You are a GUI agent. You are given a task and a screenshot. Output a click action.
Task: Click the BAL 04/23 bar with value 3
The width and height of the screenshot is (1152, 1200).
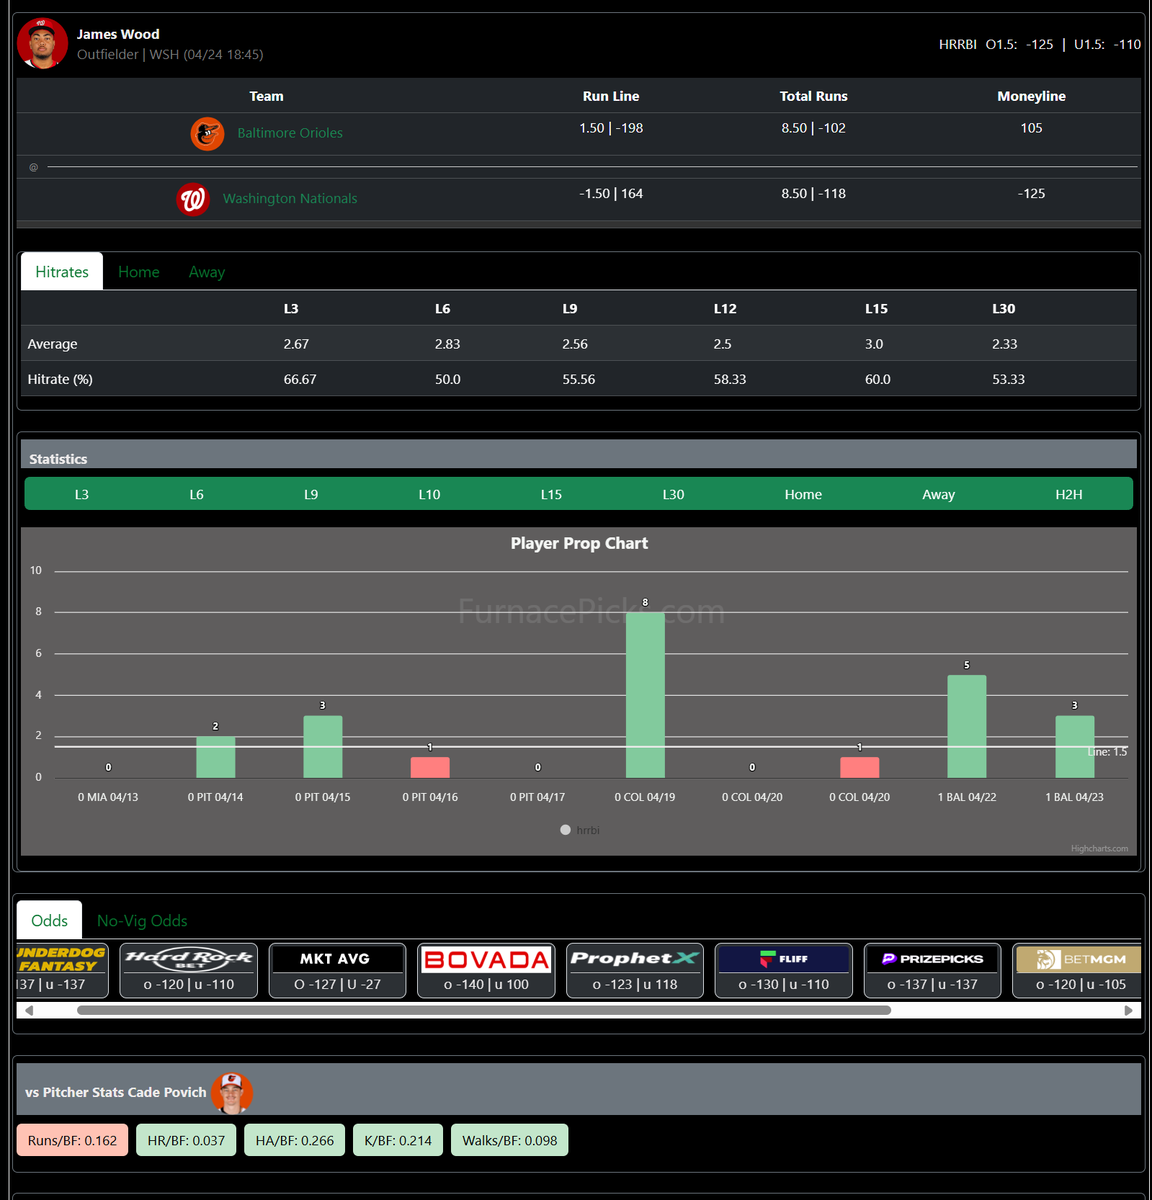[x=1075, y=746]
